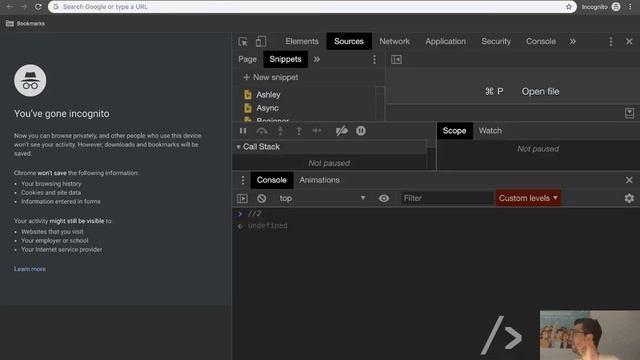Viewport: 640px width, 360px height.
Task: Click Step out of function icon
Action: tap(299, 131)
